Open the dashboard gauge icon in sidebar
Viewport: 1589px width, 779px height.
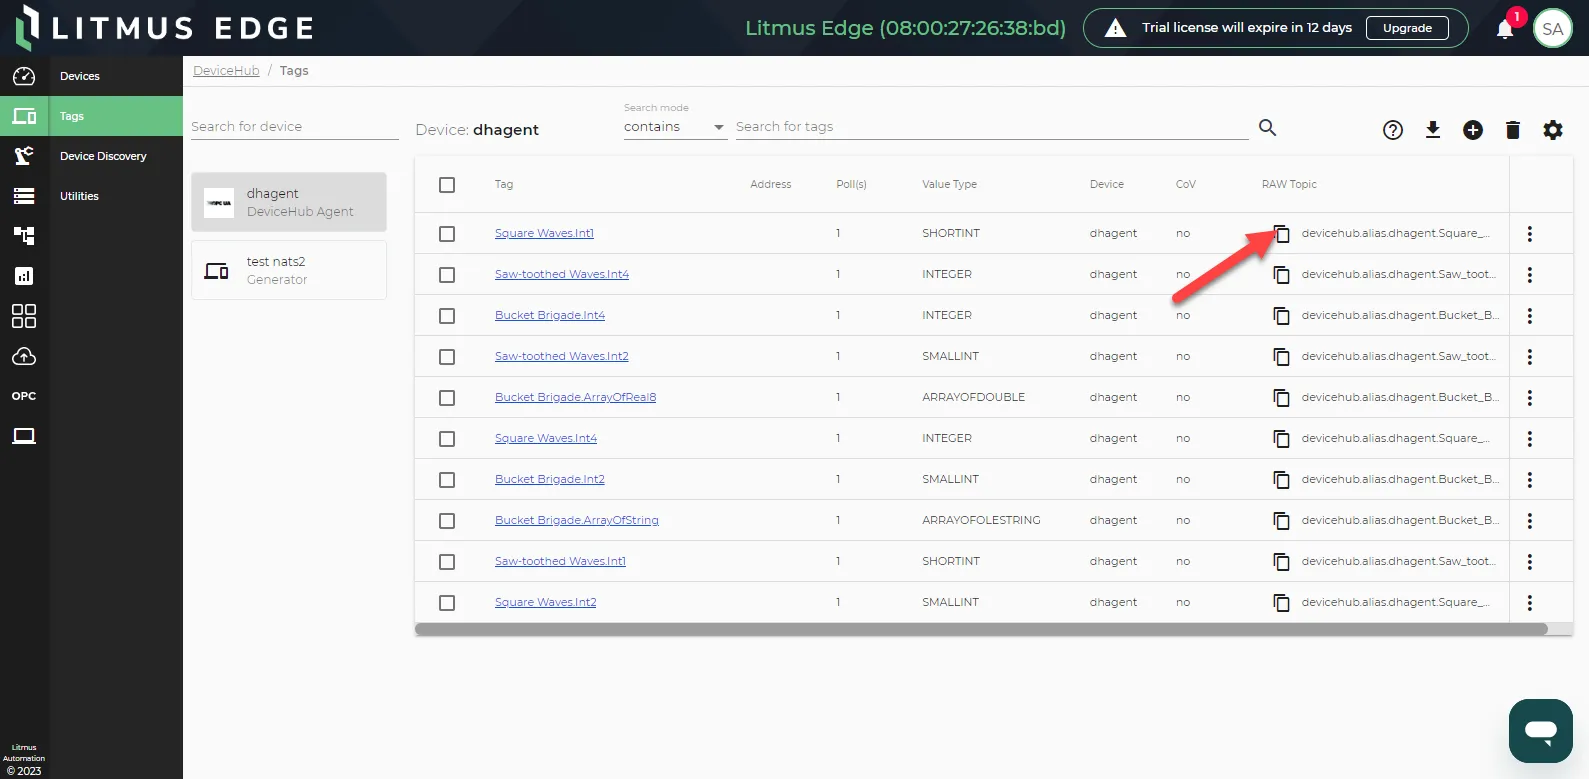[x=24, y=76]
